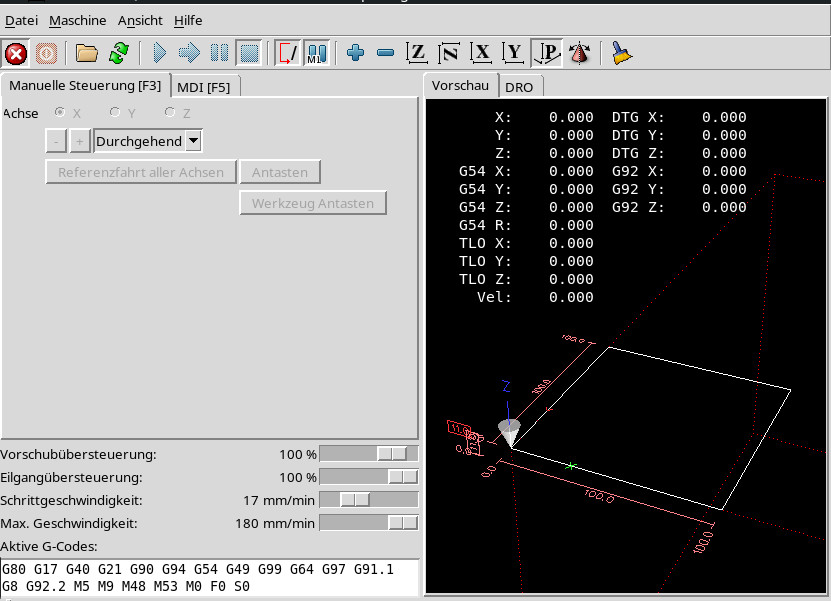Select X axis radio button
831x601 pixels.
(60, 112)
